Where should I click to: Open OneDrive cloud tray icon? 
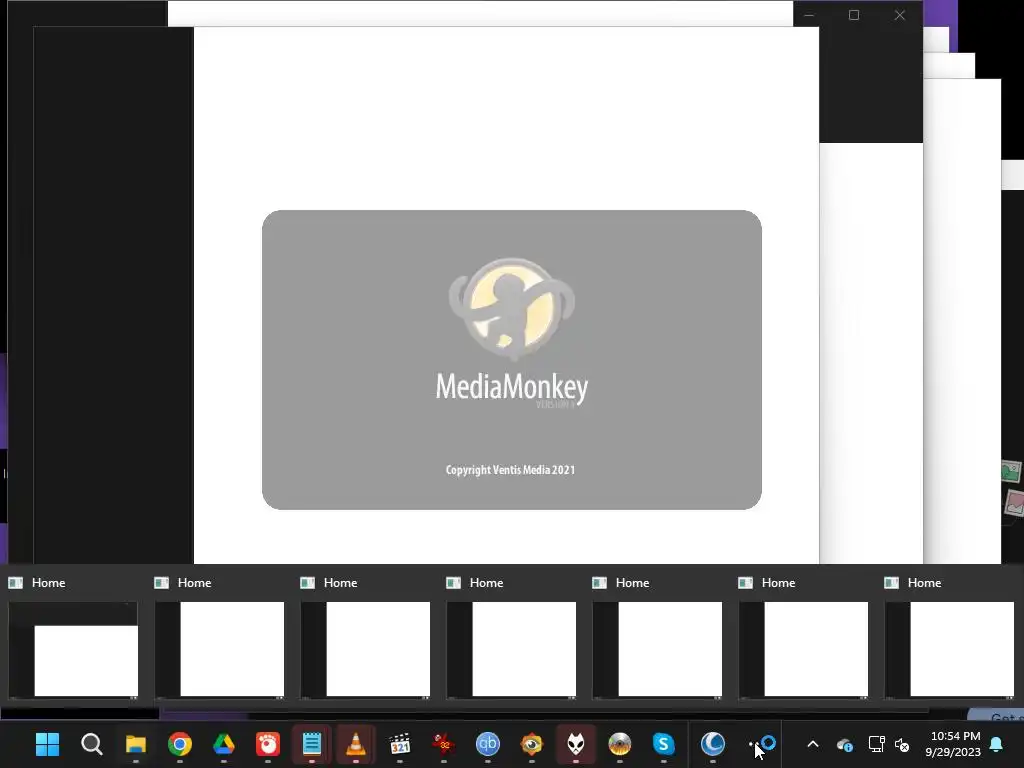844,744
